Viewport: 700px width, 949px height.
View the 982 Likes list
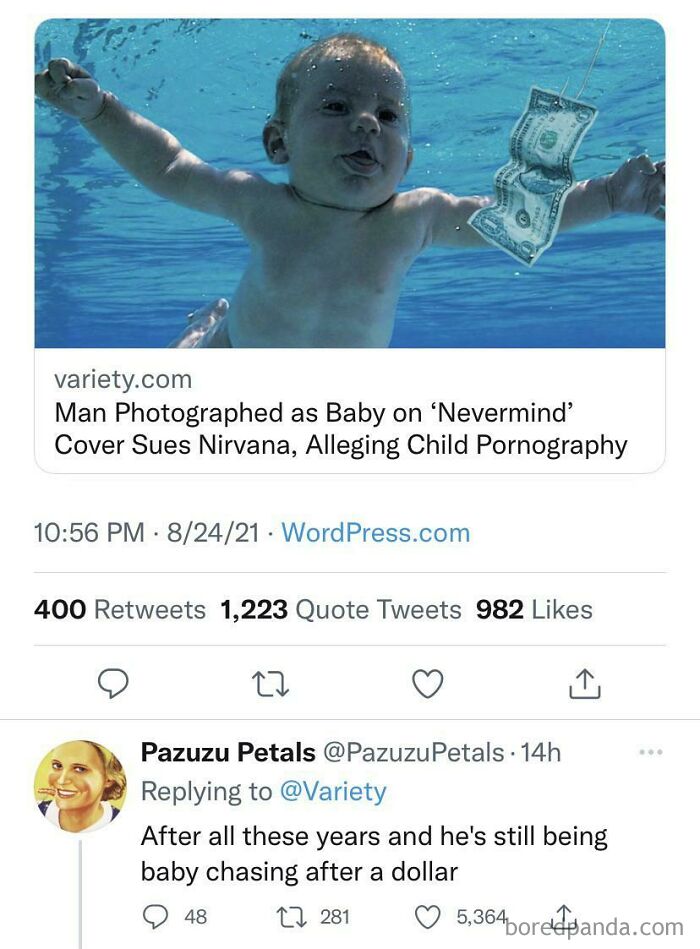[x=533, y=609]
